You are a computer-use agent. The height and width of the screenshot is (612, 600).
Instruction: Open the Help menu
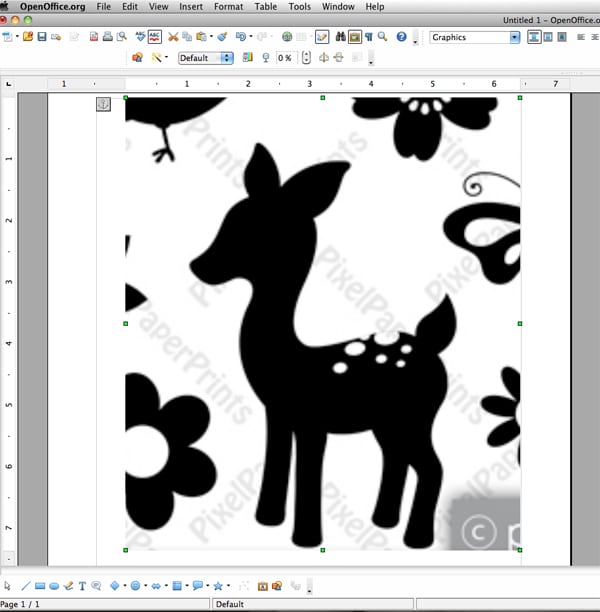[x=375, y=7]
